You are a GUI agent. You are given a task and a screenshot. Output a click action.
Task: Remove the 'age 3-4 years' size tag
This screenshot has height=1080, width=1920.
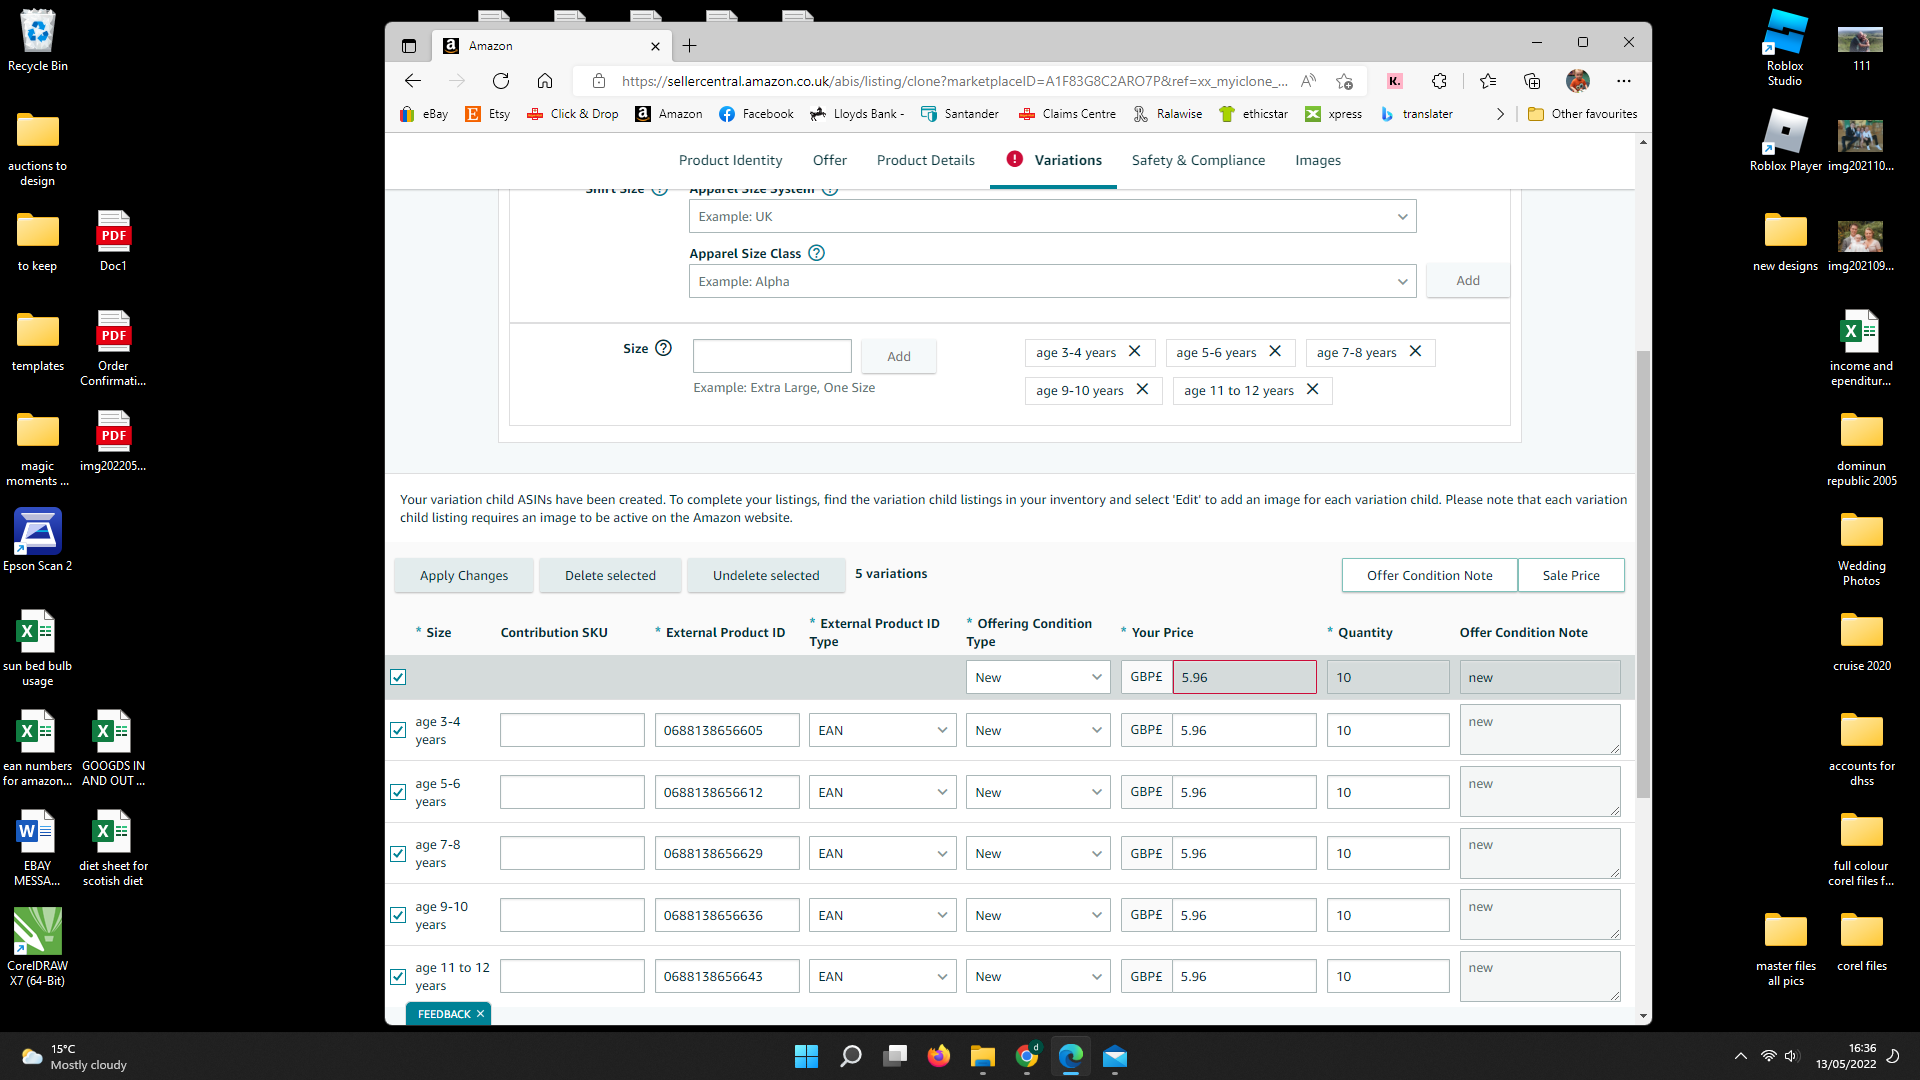(1134, 352)
